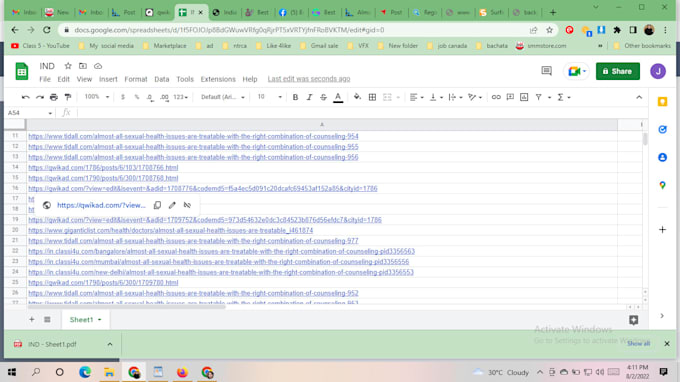The image size is (680, 382).
Task: Open the text color picker
Action: tap(338, 98)
